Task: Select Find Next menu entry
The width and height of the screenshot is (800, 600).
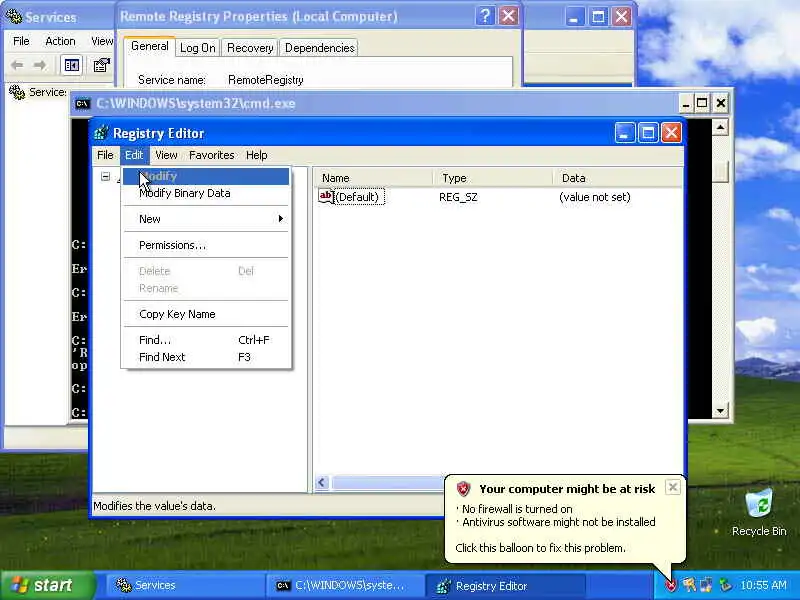Action: [206, 357]
